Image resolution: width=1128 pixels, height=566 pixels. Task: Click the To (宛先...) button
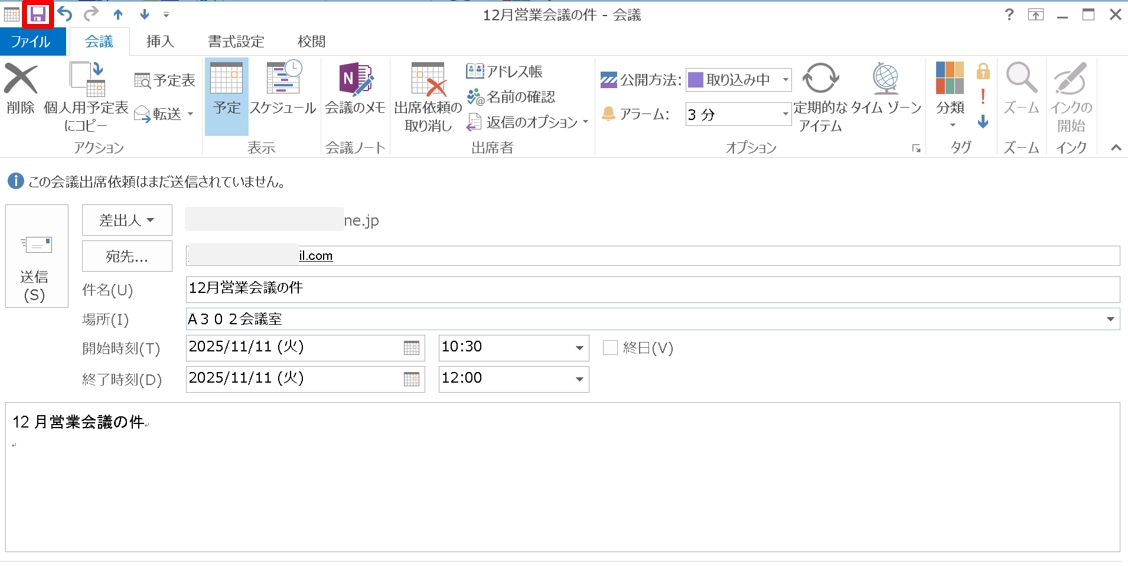(127, 256)
